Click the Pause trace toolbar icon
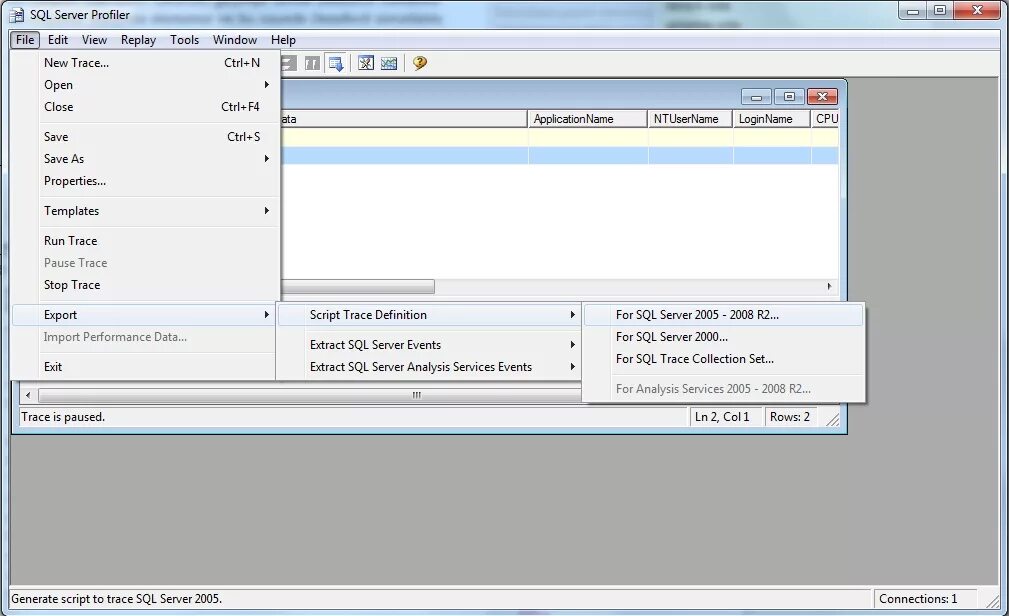This screenshot has width=1009, height=616. point(311,63)
